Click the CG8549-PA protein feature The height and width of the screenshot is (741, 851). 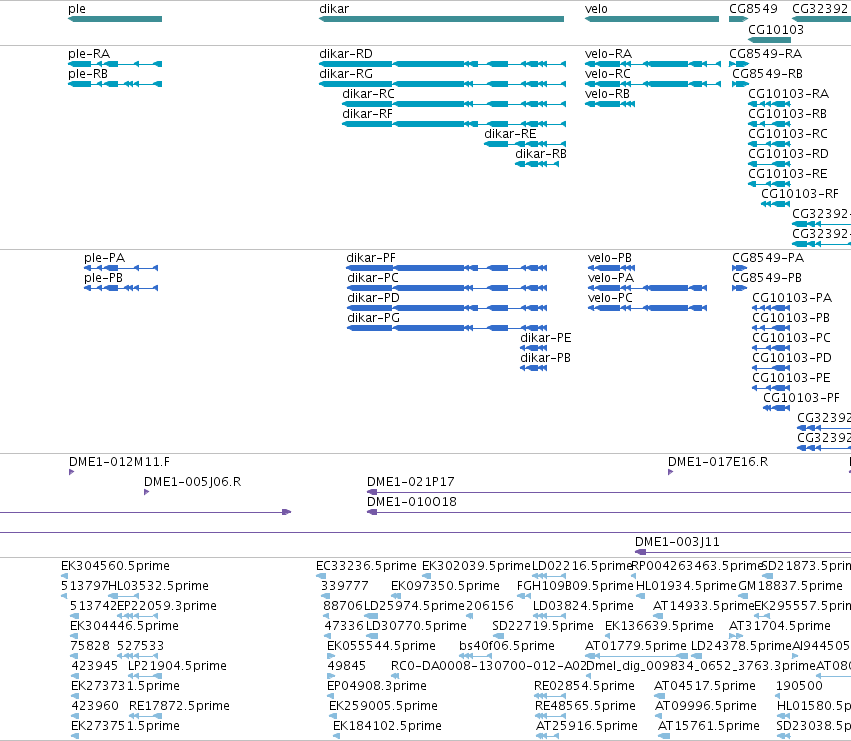(740, 268)
